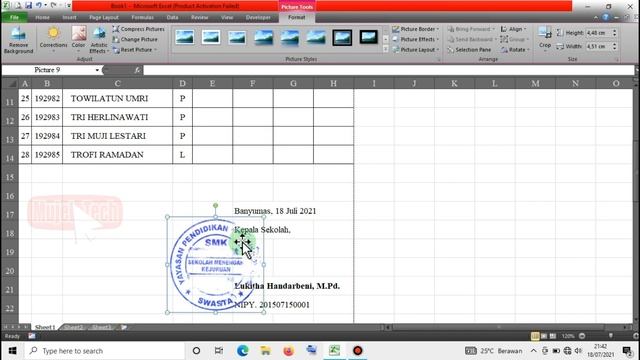Click text Lukitha Handarbeni, M.Pd.
This screenshot has height=360, width=640.
tap(287, 286)
